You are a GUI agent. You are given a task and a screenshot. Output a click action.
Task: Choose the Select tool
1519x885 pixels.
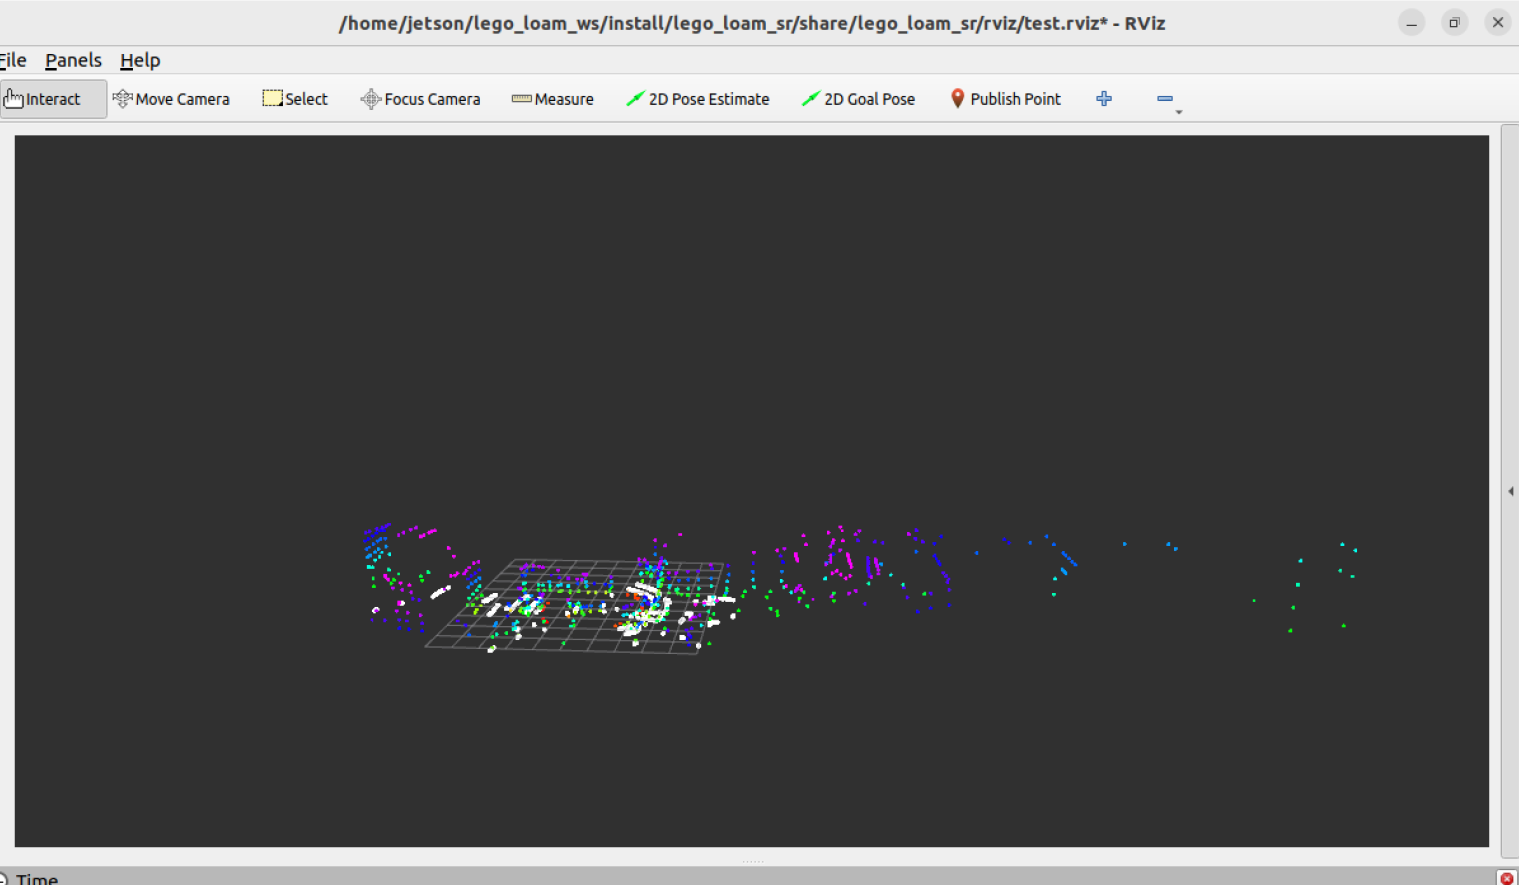tap(295, 99)
